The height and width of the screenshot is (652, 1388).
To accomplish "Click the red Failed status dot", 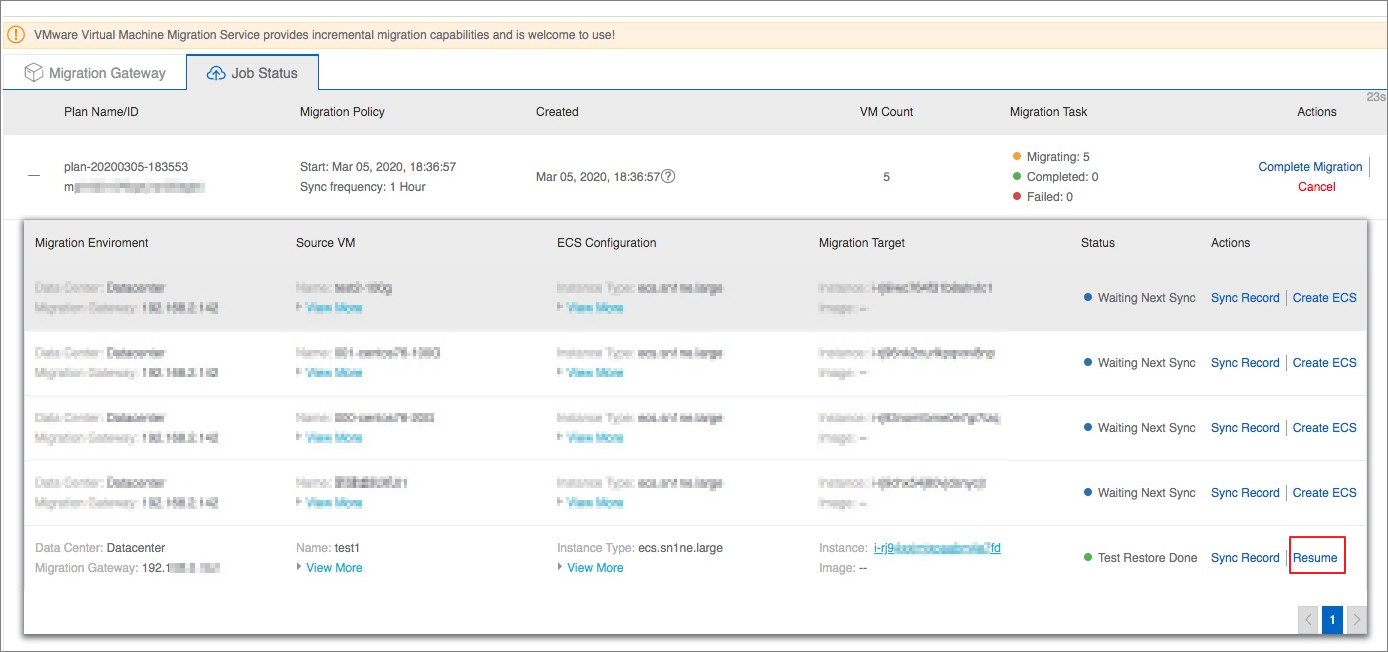I will point(1017,197).
